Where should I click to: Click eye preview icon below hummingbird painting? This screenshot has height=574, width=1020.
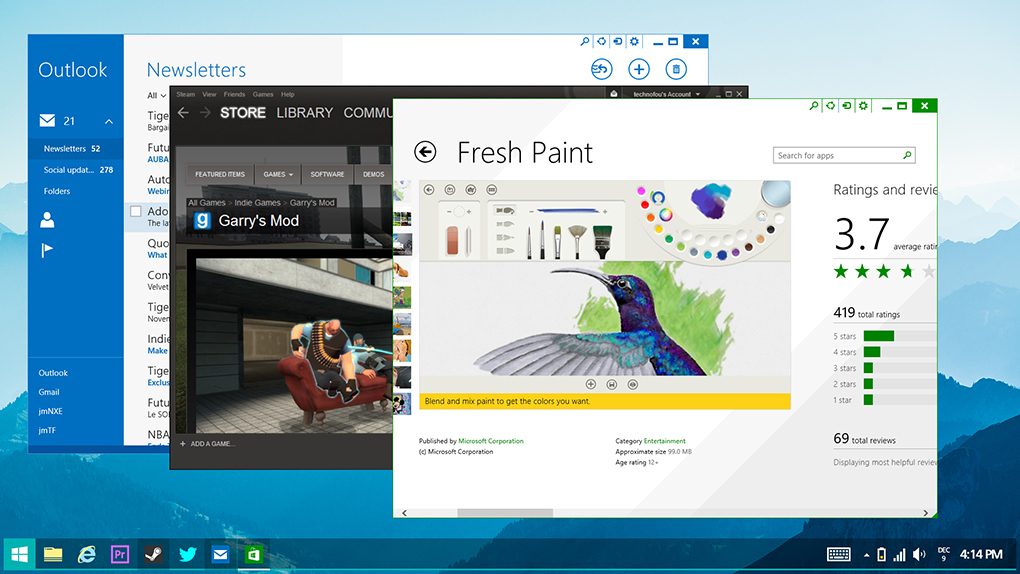(x=632, y=385)
